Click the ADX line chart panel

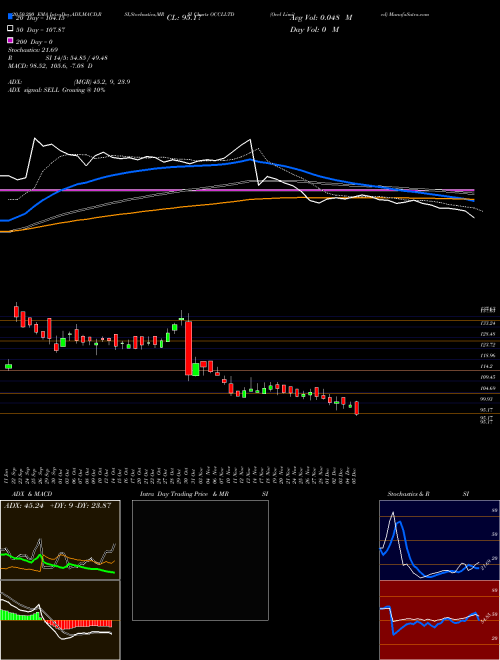pos(60,540)
